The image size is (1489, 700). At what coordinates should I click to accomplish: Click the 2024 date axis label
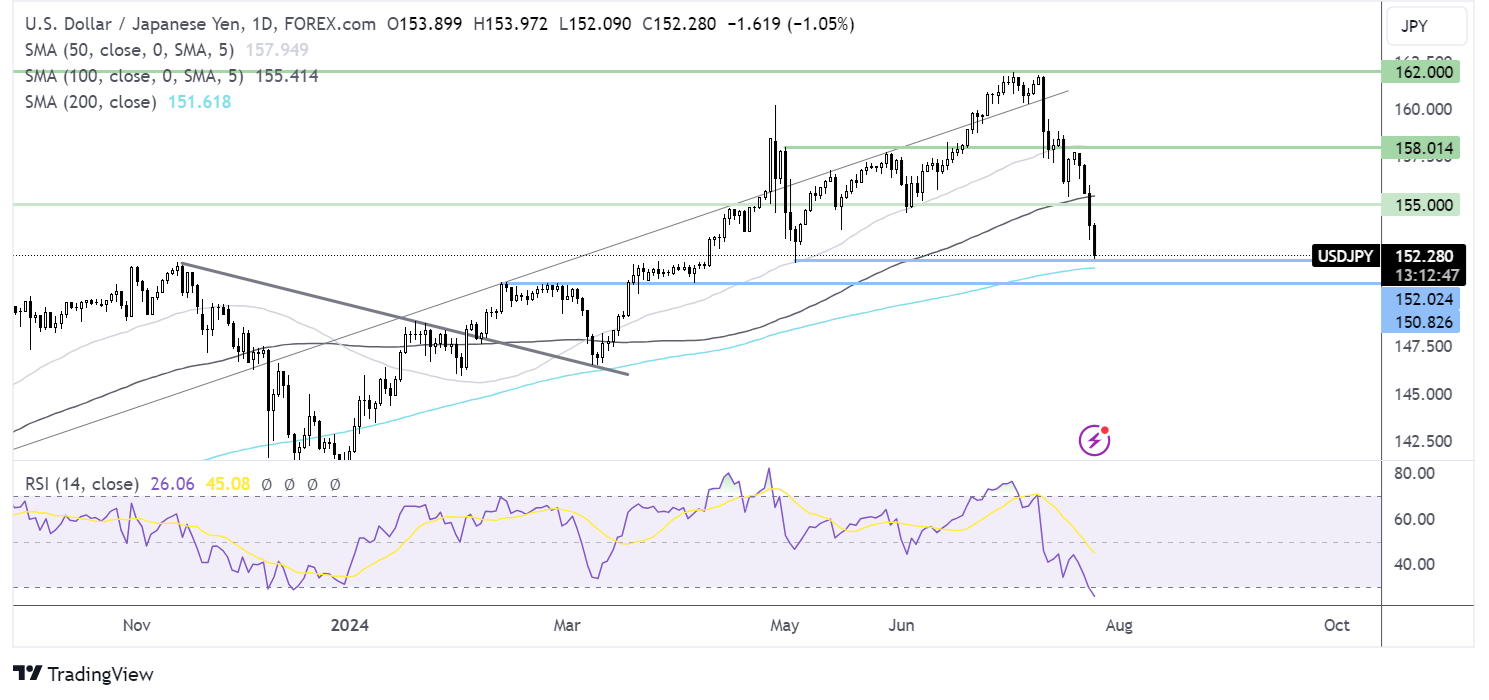349,625
